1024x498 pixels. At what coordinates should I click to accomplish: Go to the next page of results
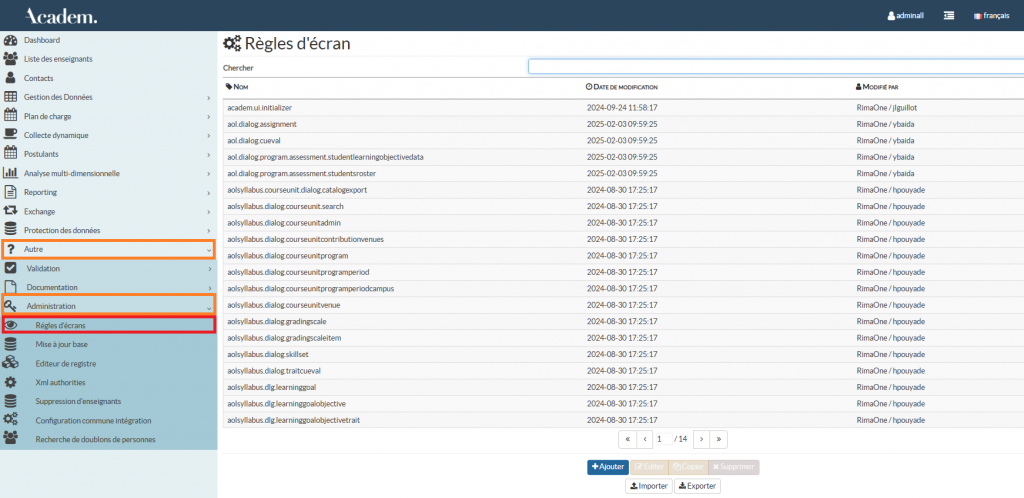pos(701,439)
